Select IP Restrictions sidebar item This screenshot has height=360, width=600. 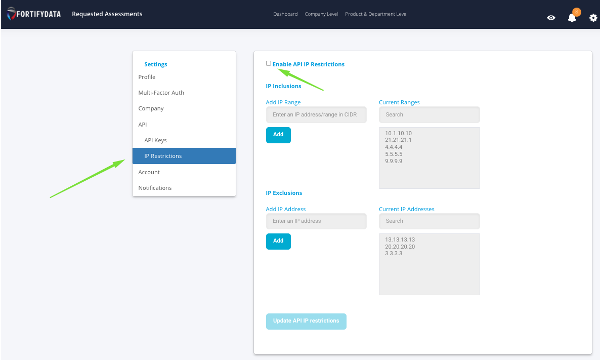184,156
